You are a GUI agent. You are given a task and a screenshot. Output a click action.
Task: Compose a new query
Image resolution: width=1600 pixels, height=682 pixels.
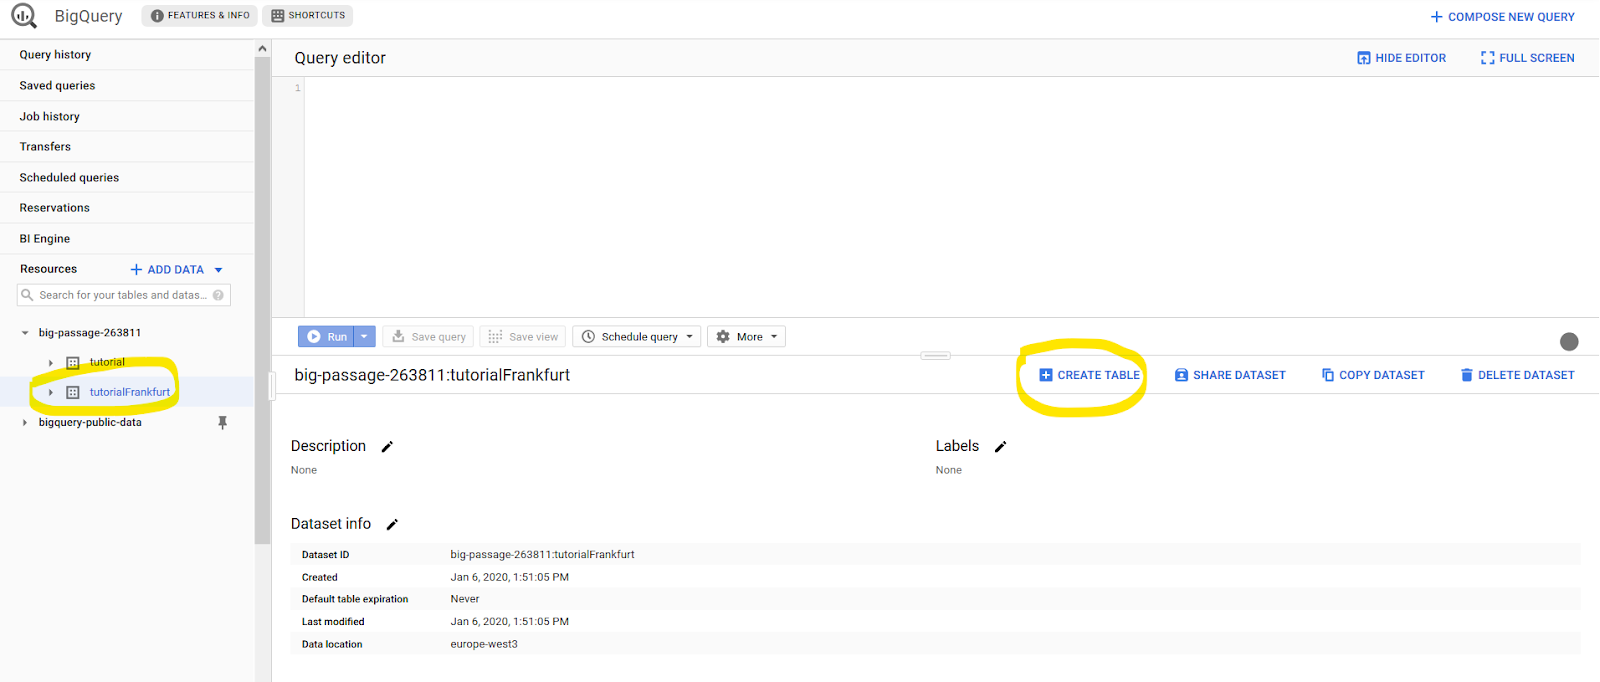click(x=1502, y=17)
